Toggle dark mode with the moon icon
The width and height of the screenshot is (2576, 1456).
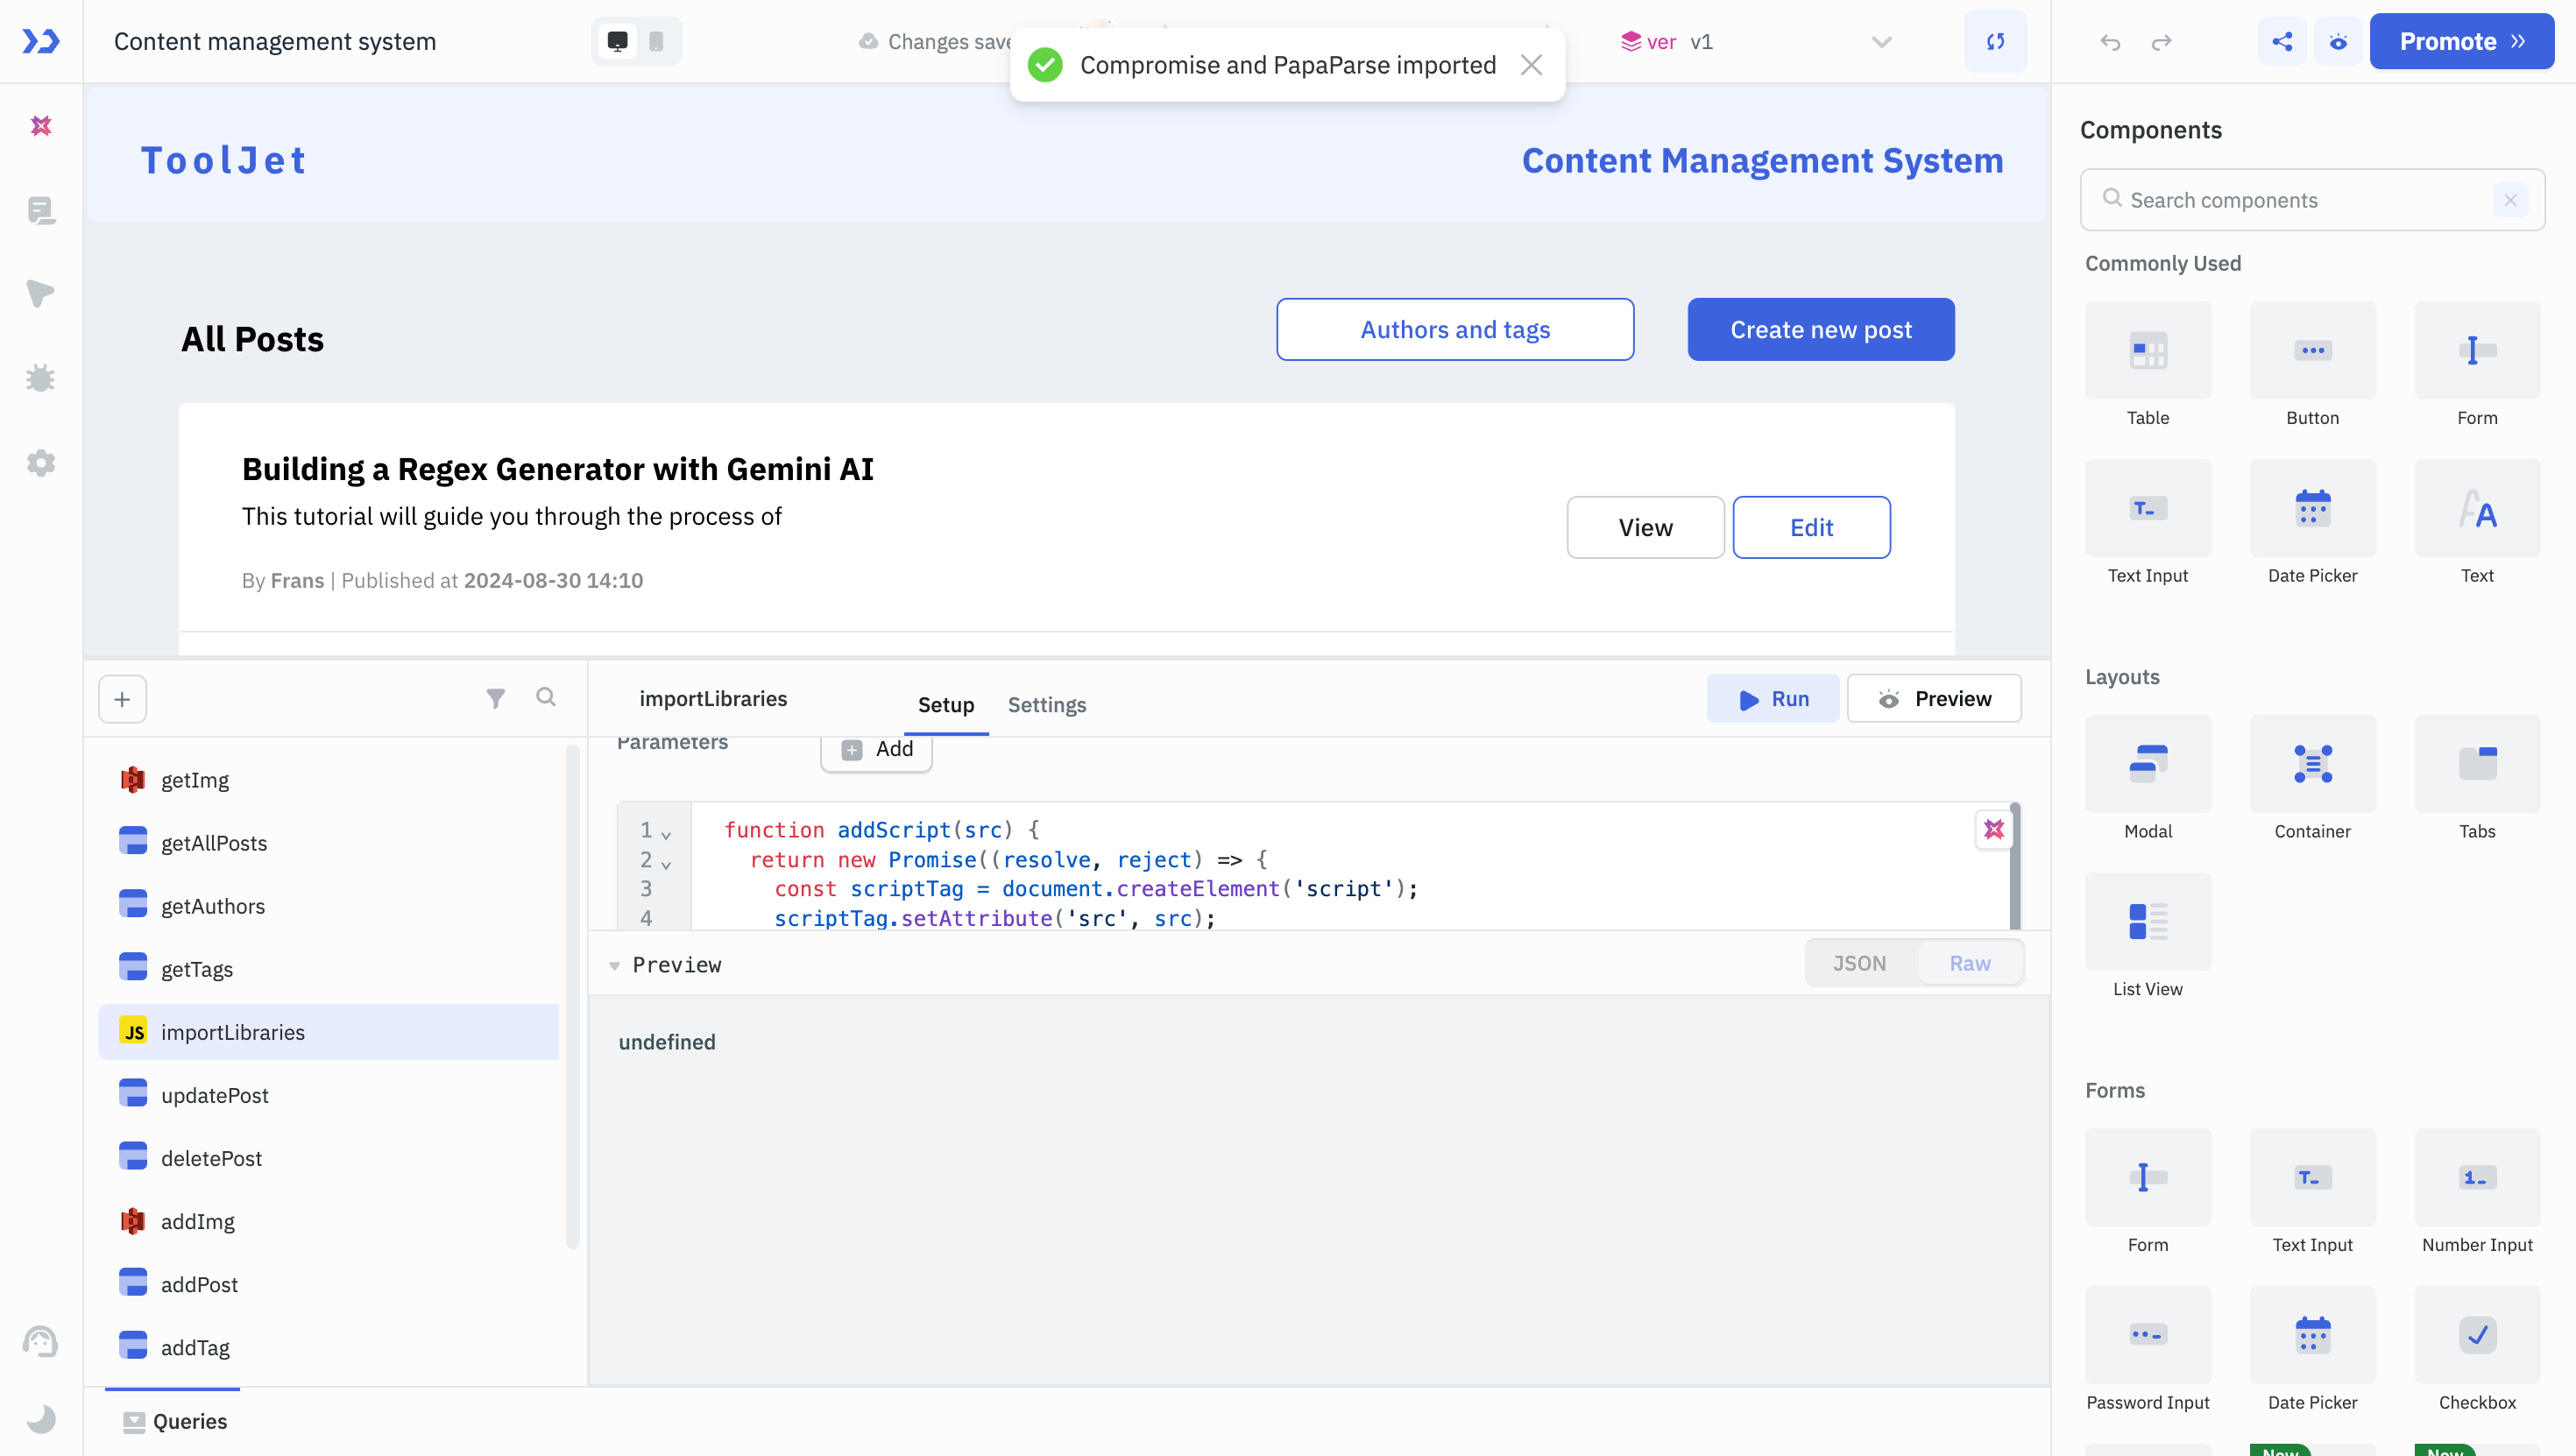pos(41,1419)
